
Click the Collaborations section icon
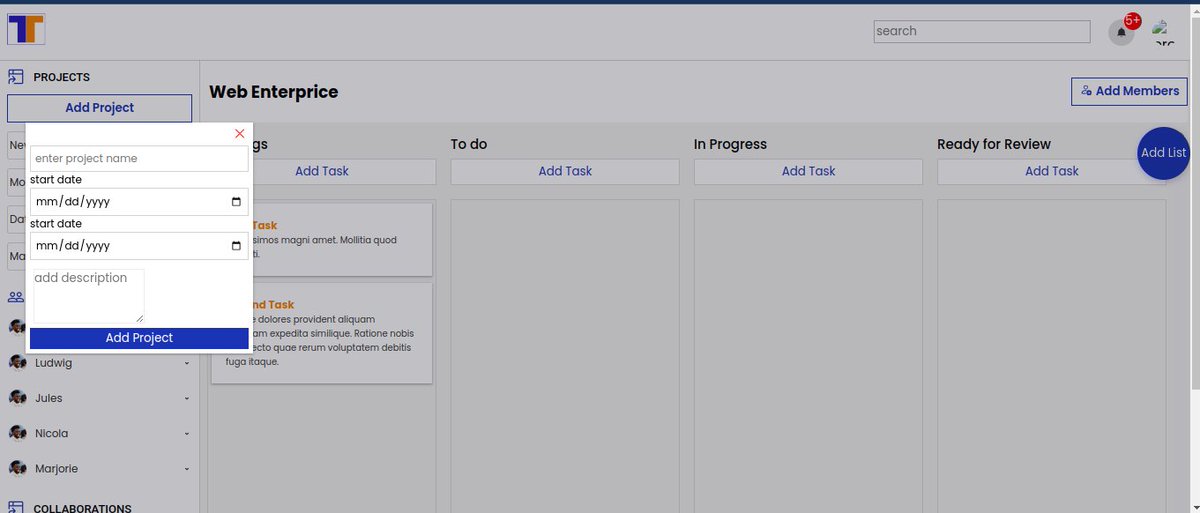16,508
